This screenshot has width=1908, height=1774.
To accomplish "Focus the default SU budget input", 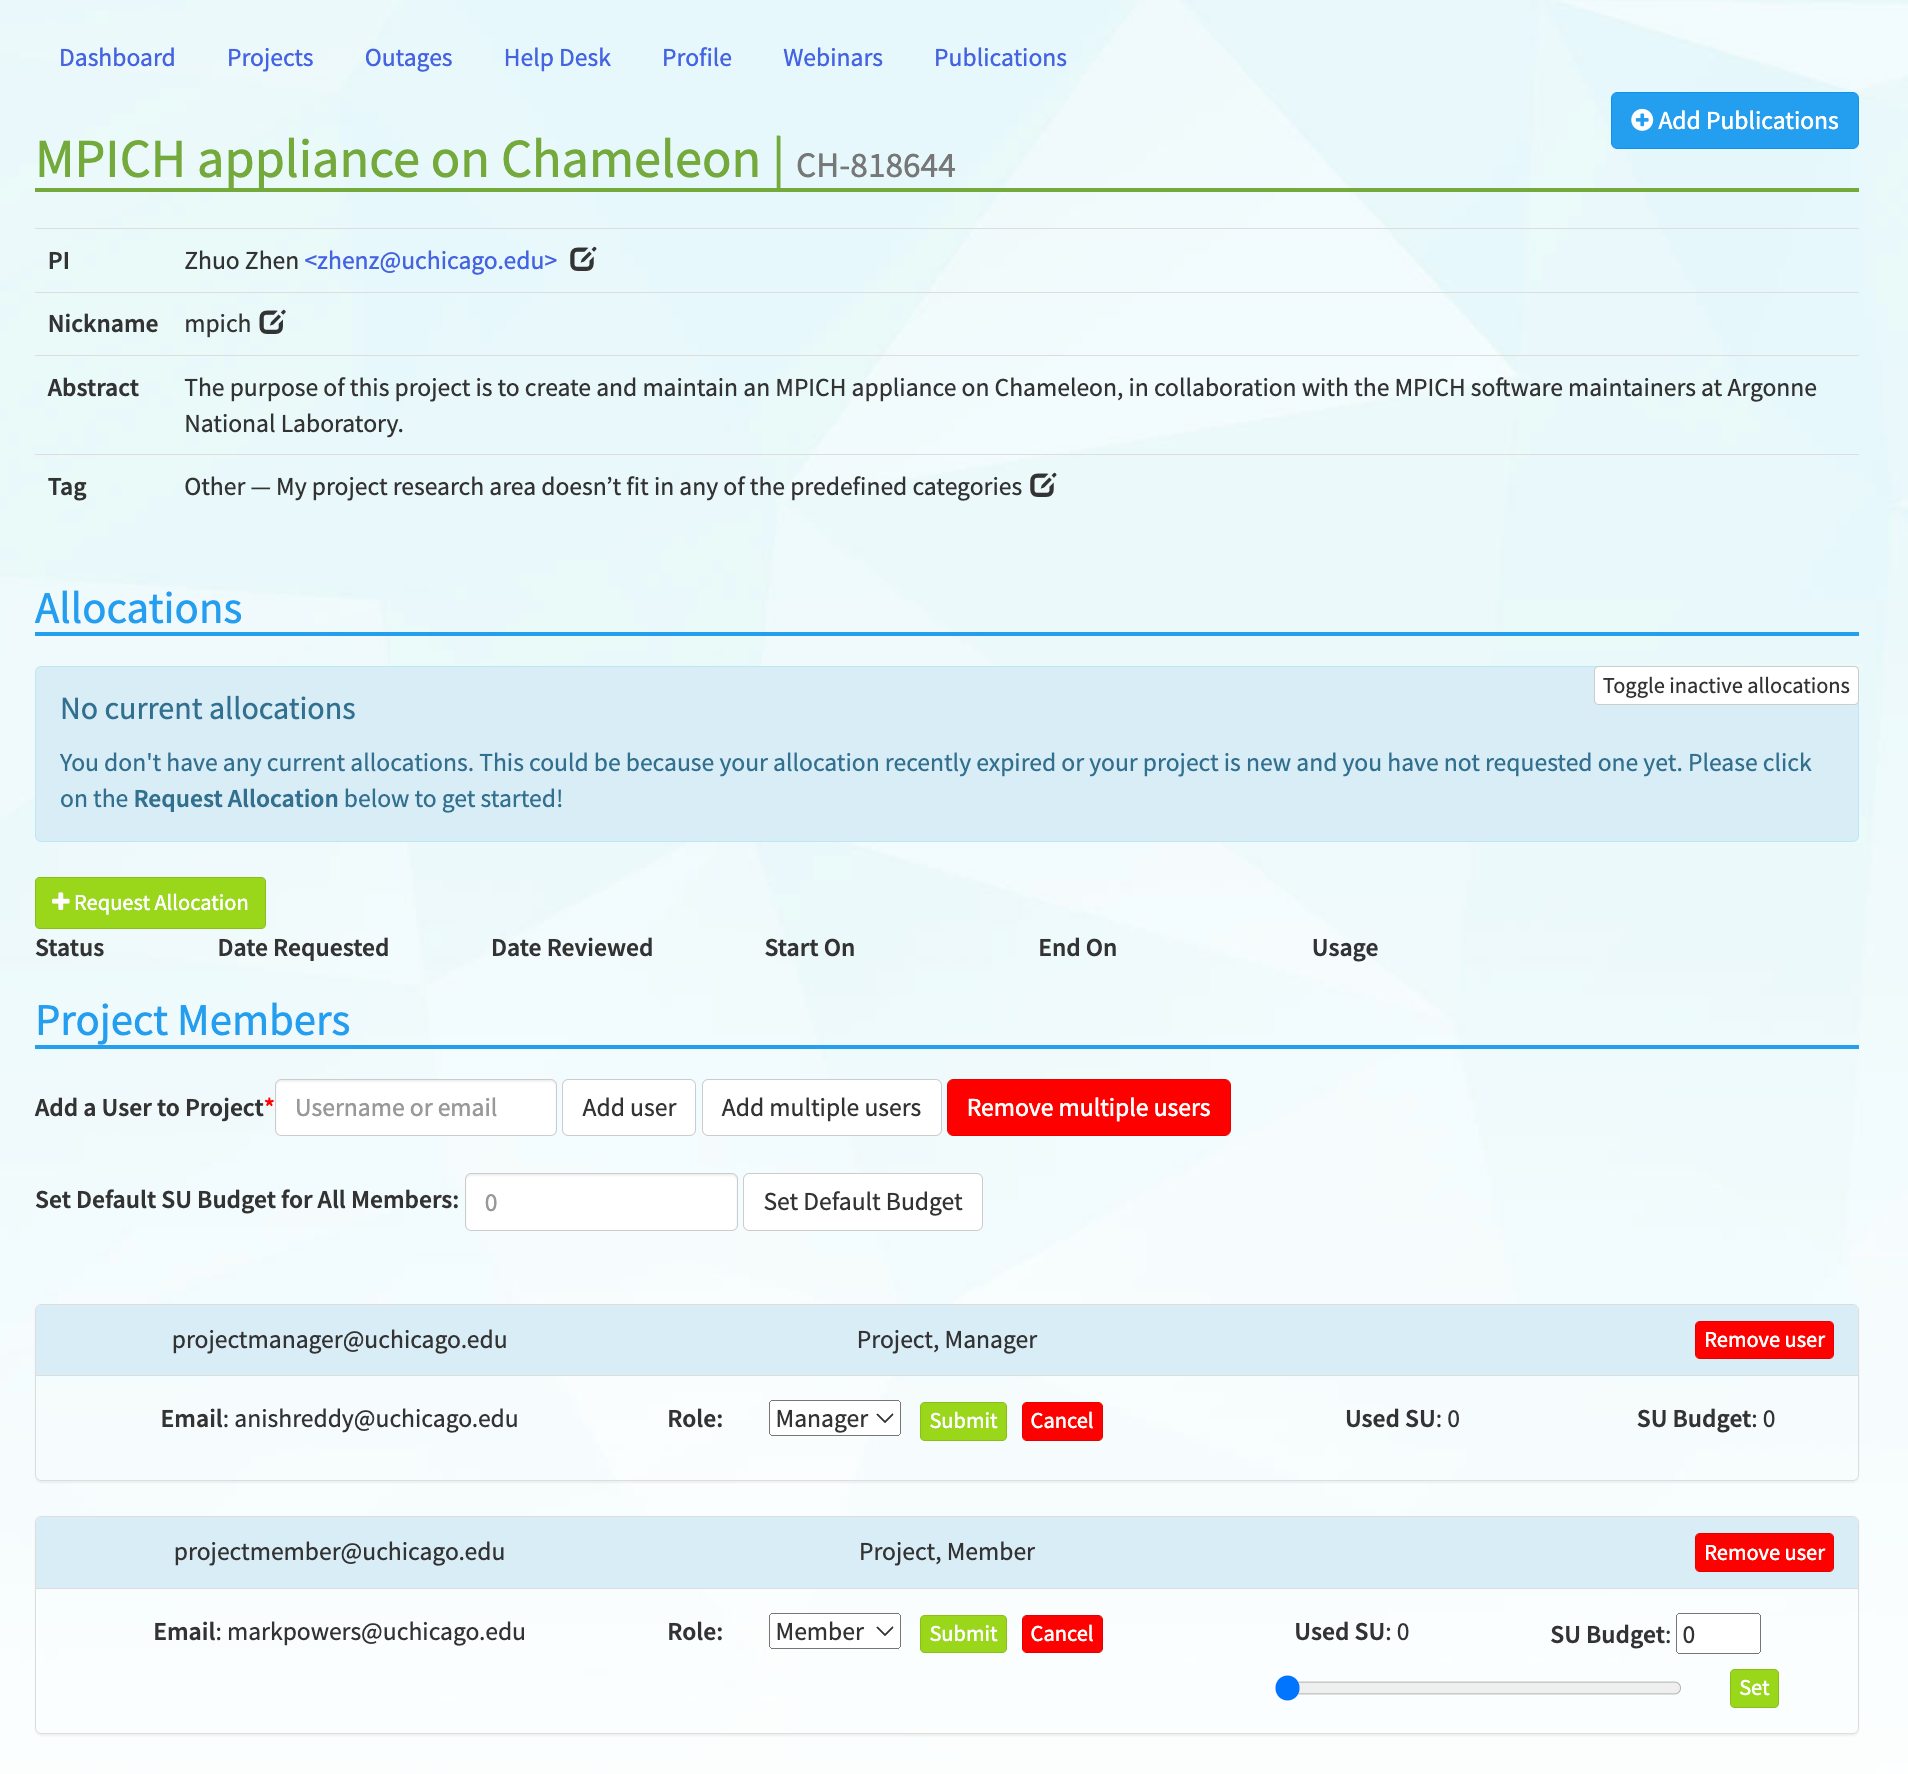I will [601, 1202].
